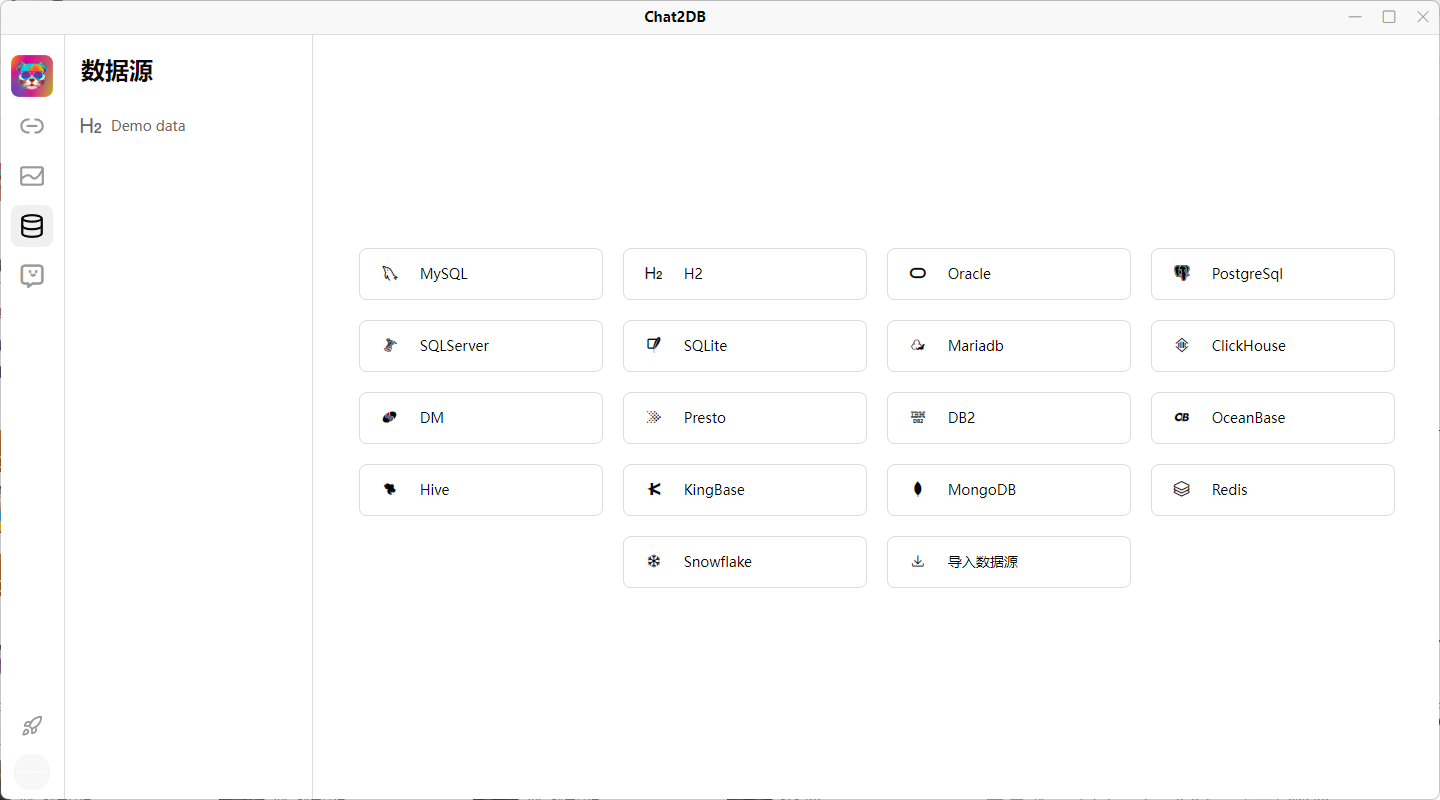Maximize the Chat2DB window
Viewport: 1440px width, 800px height.
click(1389, 17)
